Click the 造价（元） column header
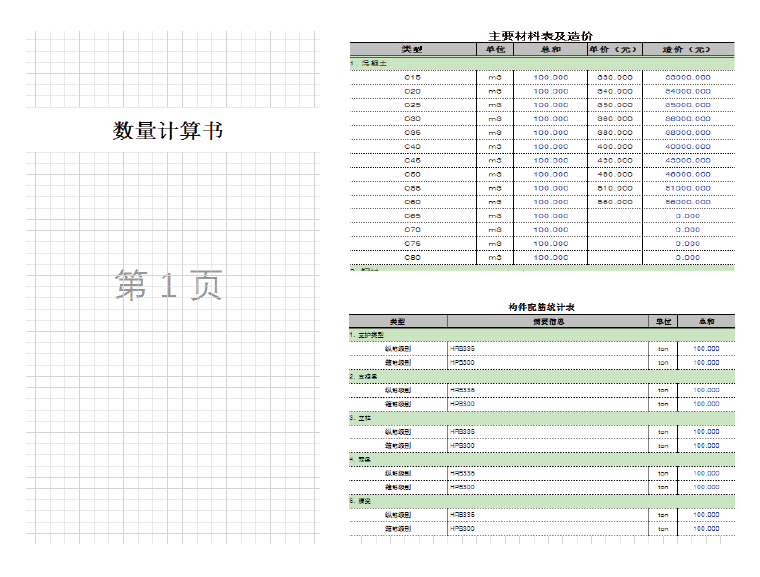Viewport: 760px width, 577px height. pyautogui.click(x=688, y=49)
